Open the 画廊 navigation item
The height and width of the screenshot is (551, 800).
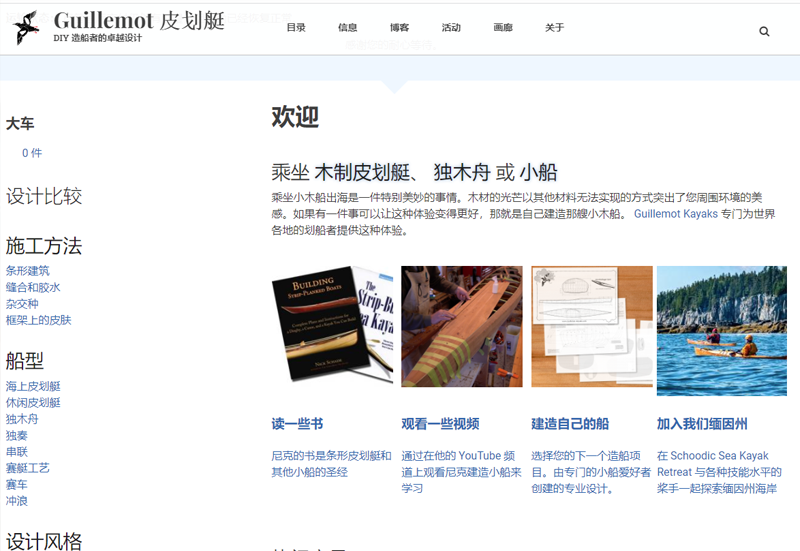[x=503, y=28]
